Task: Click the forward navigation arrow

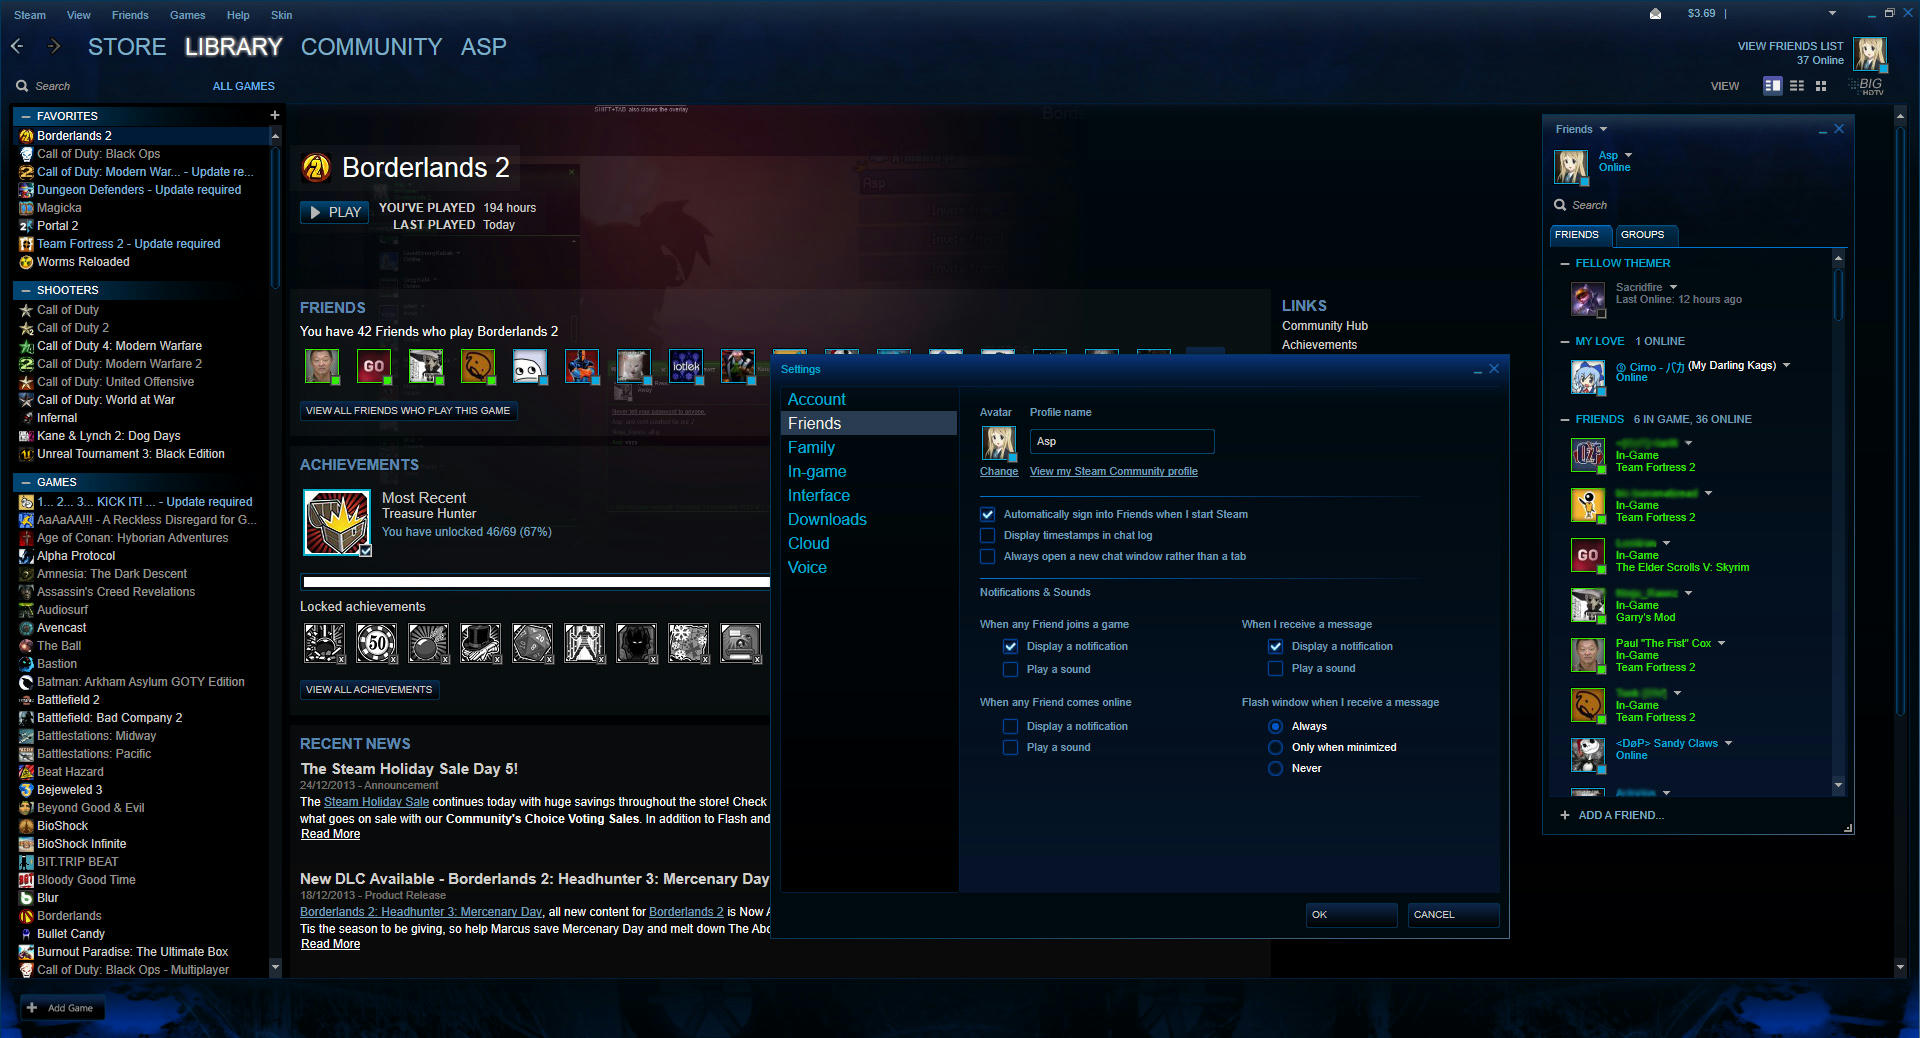Action: click(x=54, y=46)
